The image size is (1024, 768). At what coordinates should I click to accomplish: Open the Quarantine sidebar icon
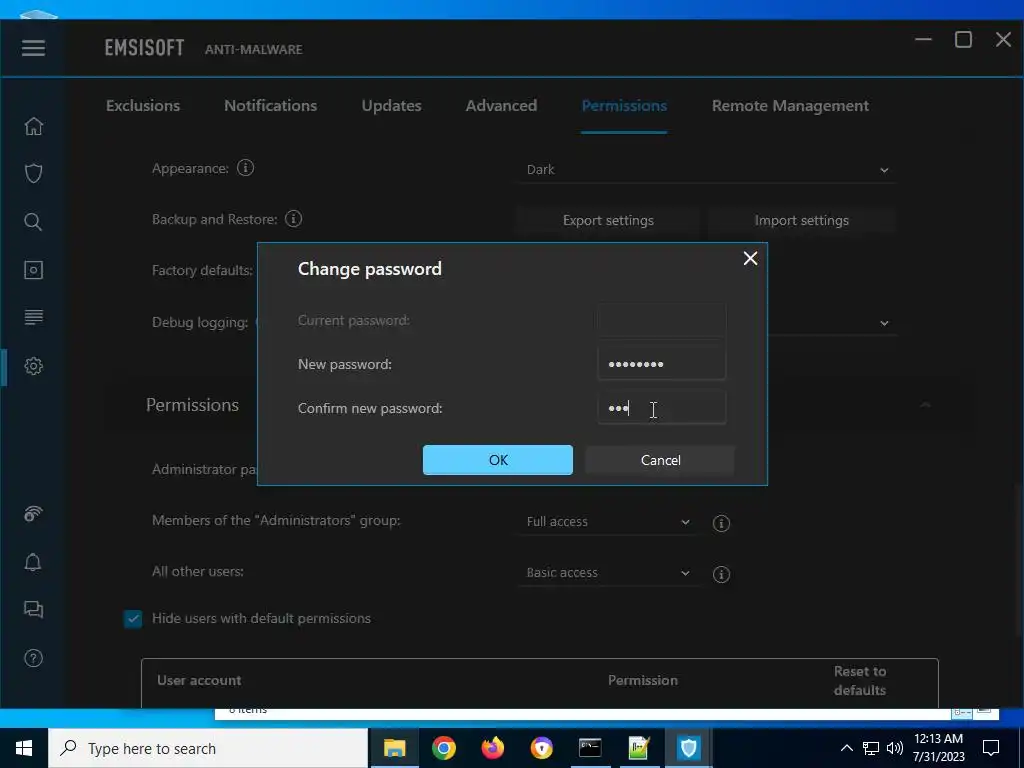point(33,270)
